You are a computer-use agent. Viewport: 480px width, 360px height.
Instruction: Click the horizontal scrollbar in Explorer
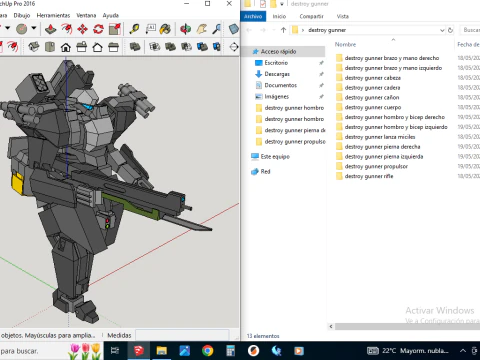coord(407,326)
